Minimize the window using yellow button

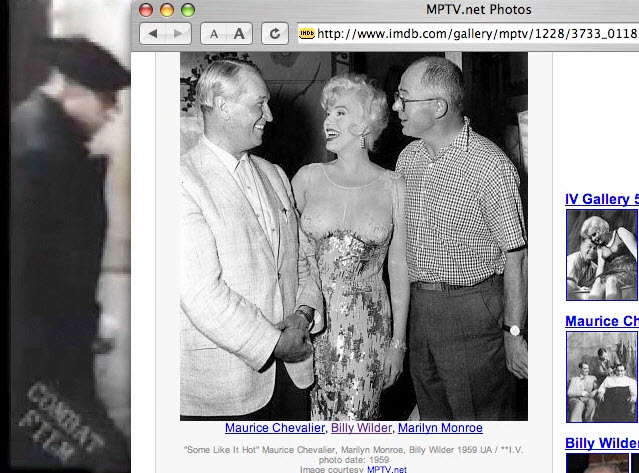tap(166, 10)
